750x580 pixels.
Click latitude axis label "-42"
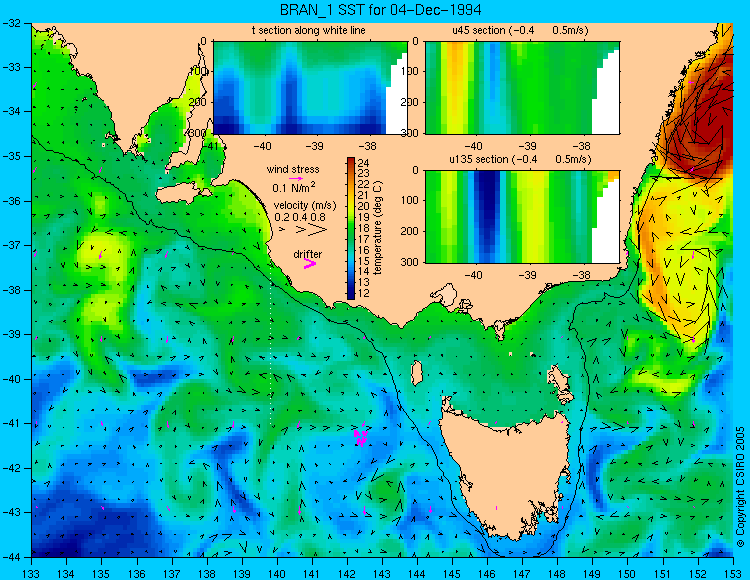click(11, 468)
